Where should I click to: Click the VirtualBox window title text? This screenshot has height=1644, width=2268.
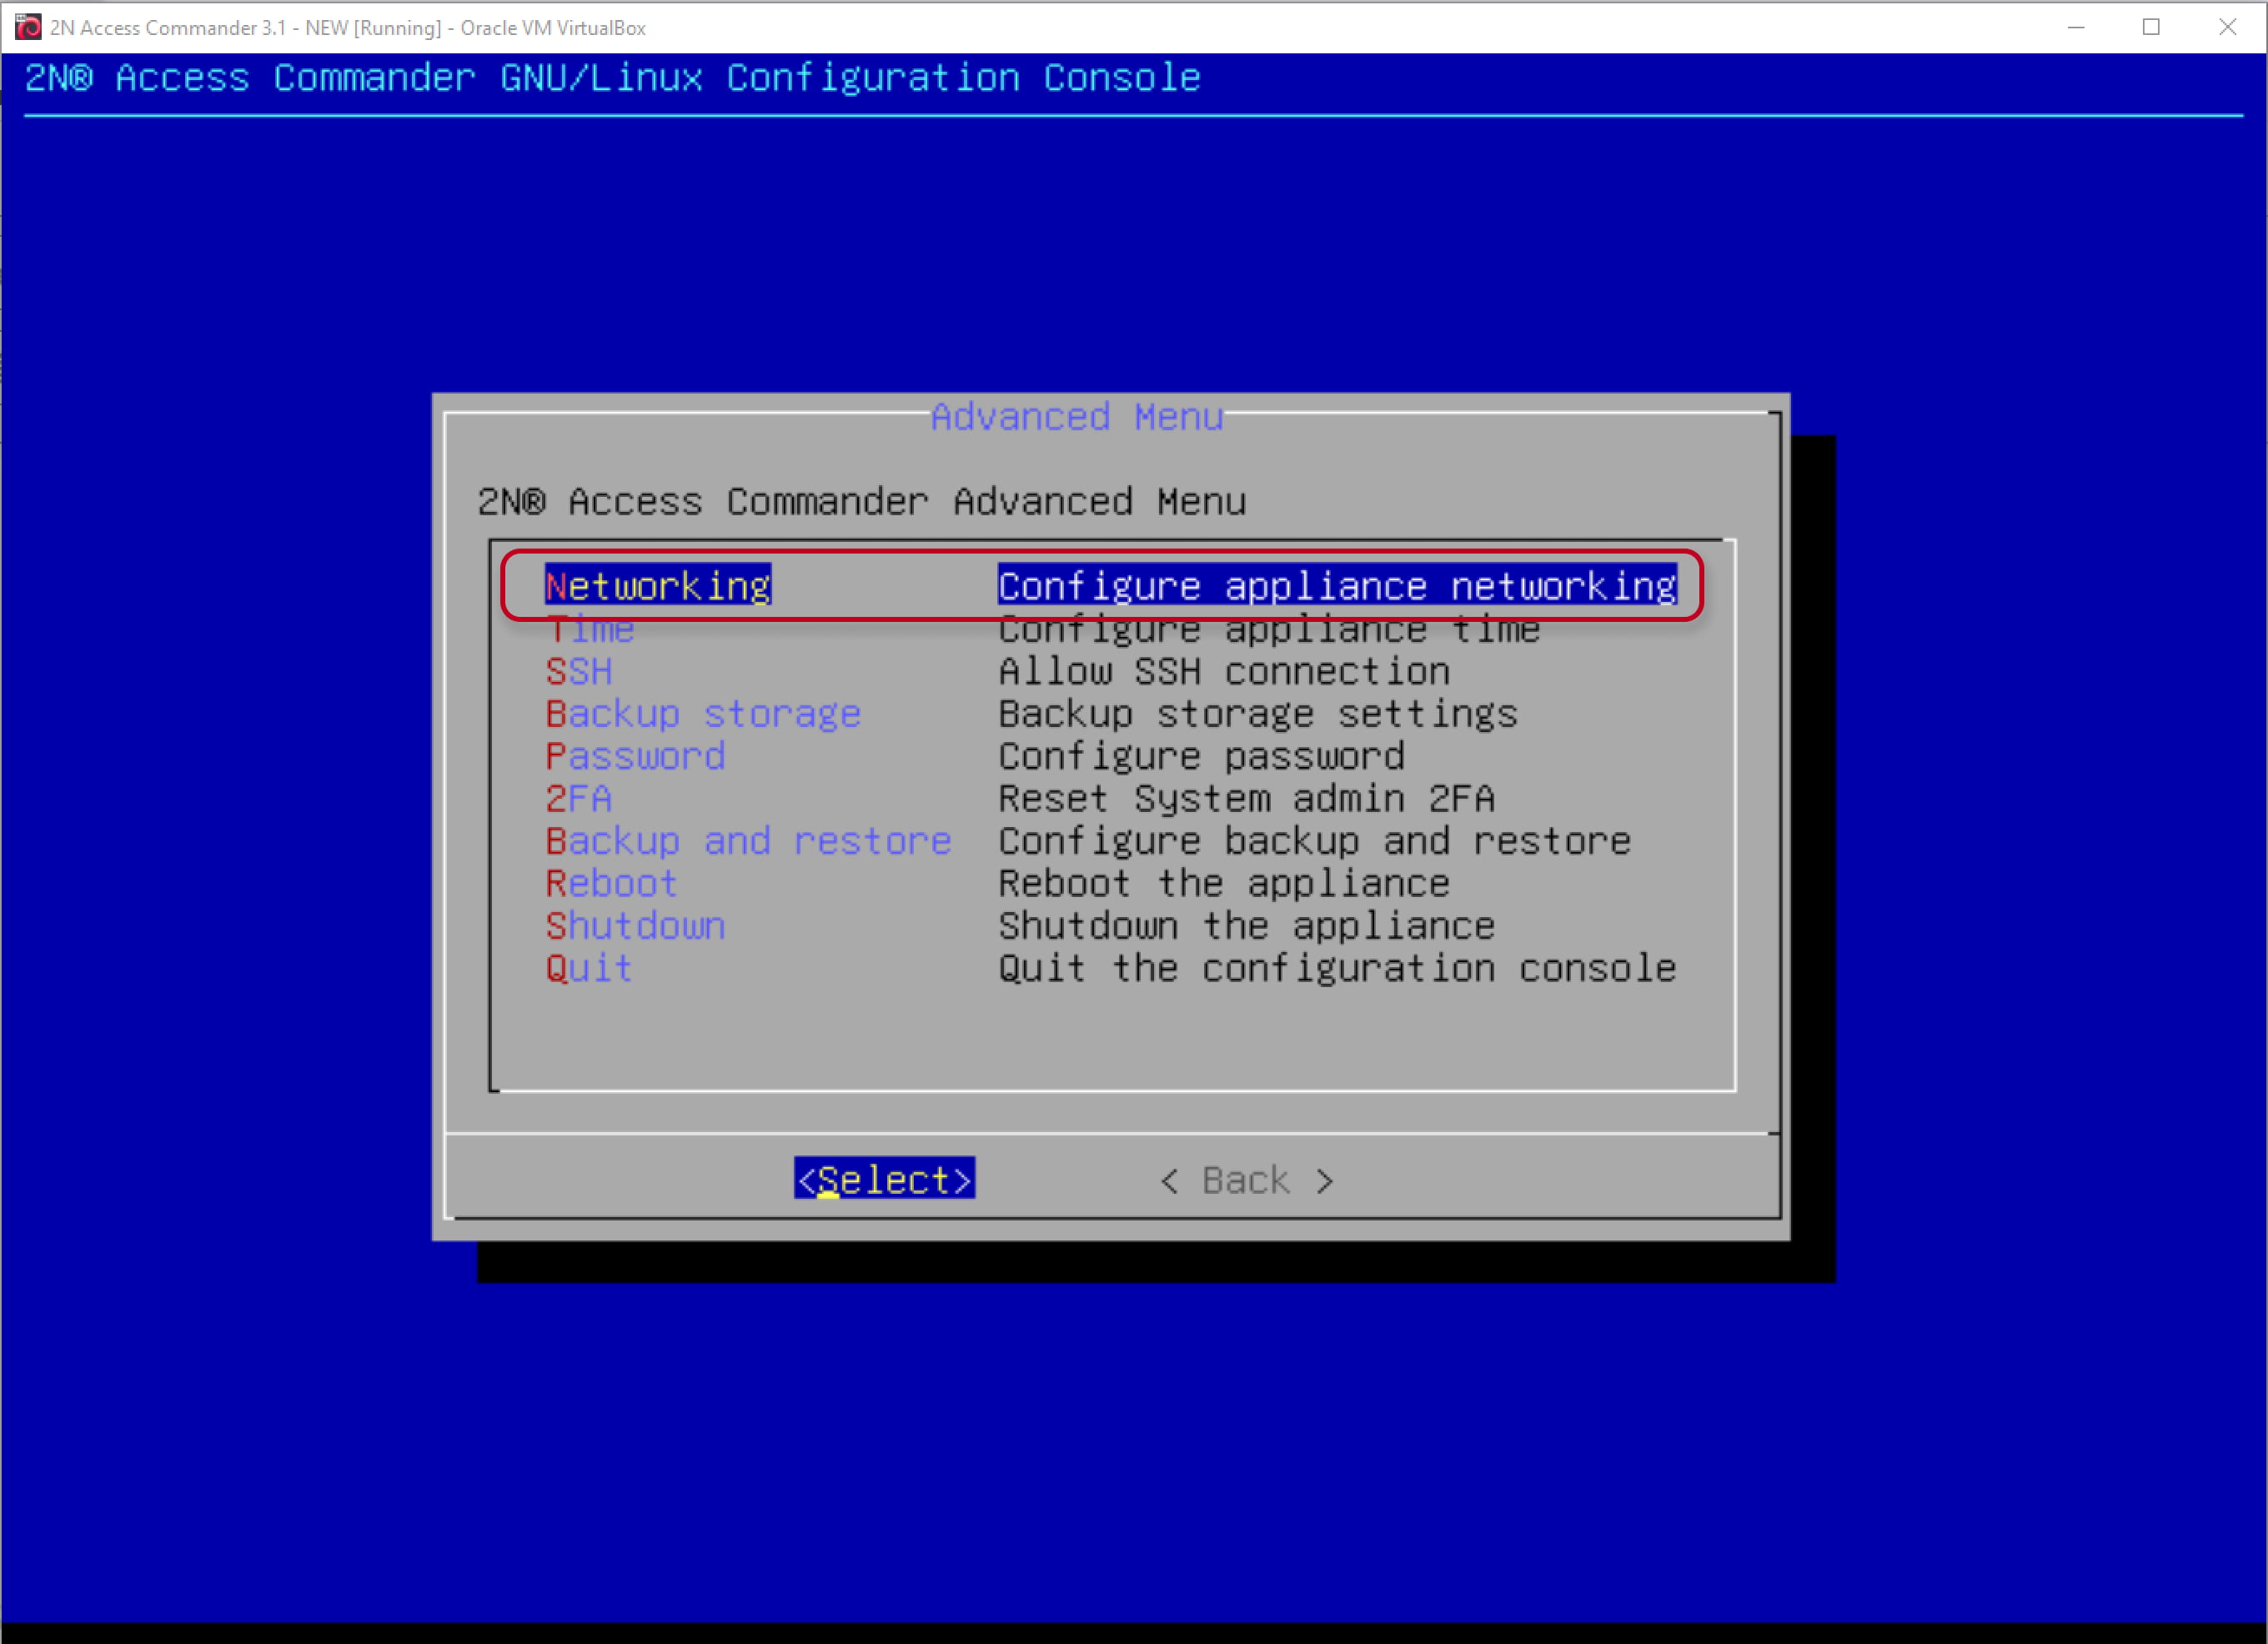(348, 28)
